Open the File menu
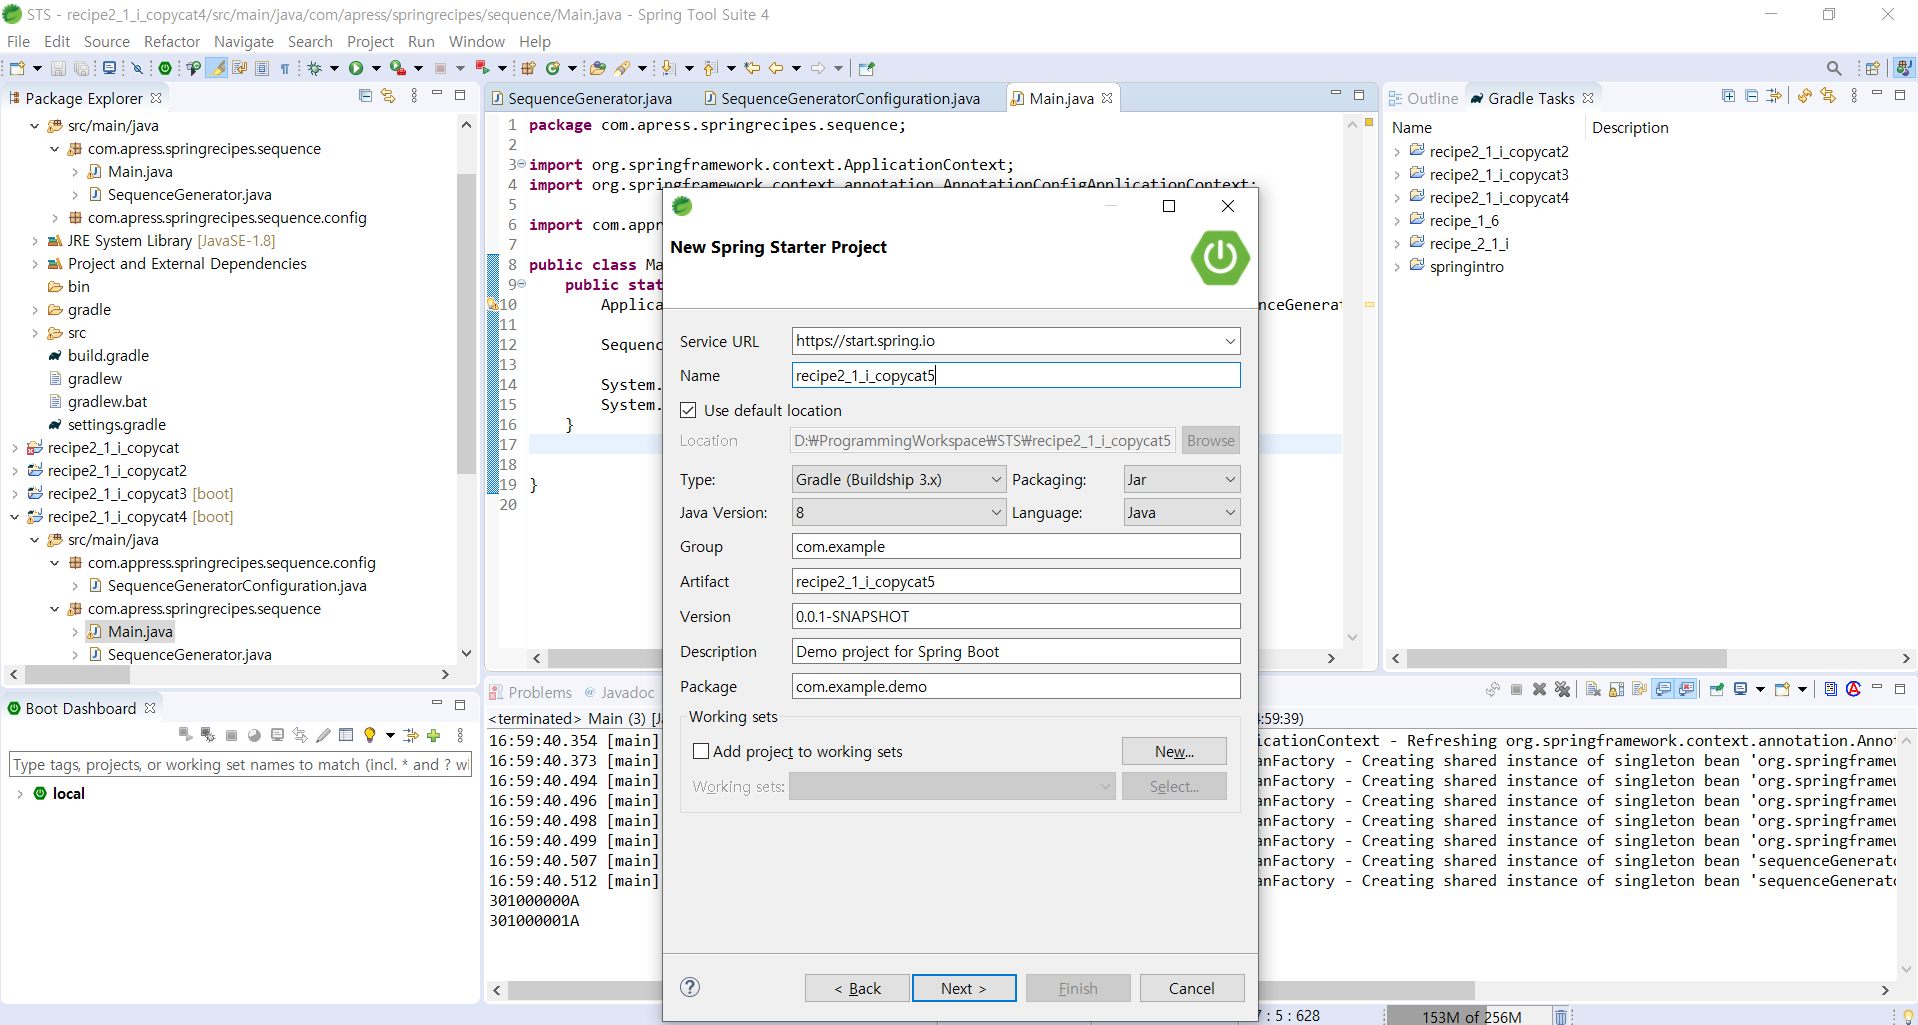 18,41
